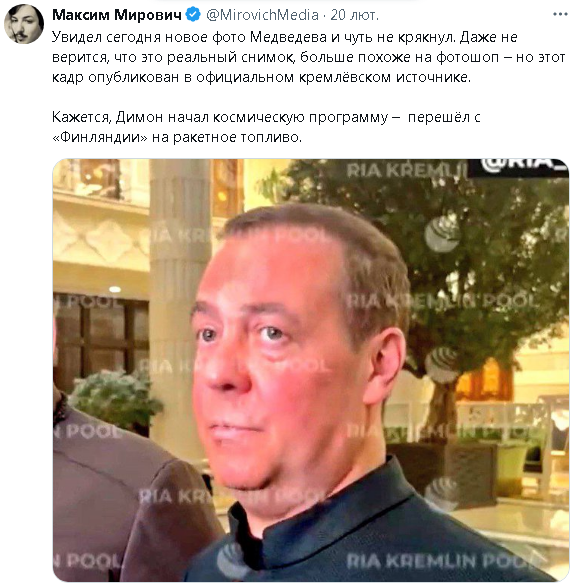Open the three-dot more options menu
This screenshot has width=579, height=586.
coord(560,15)
